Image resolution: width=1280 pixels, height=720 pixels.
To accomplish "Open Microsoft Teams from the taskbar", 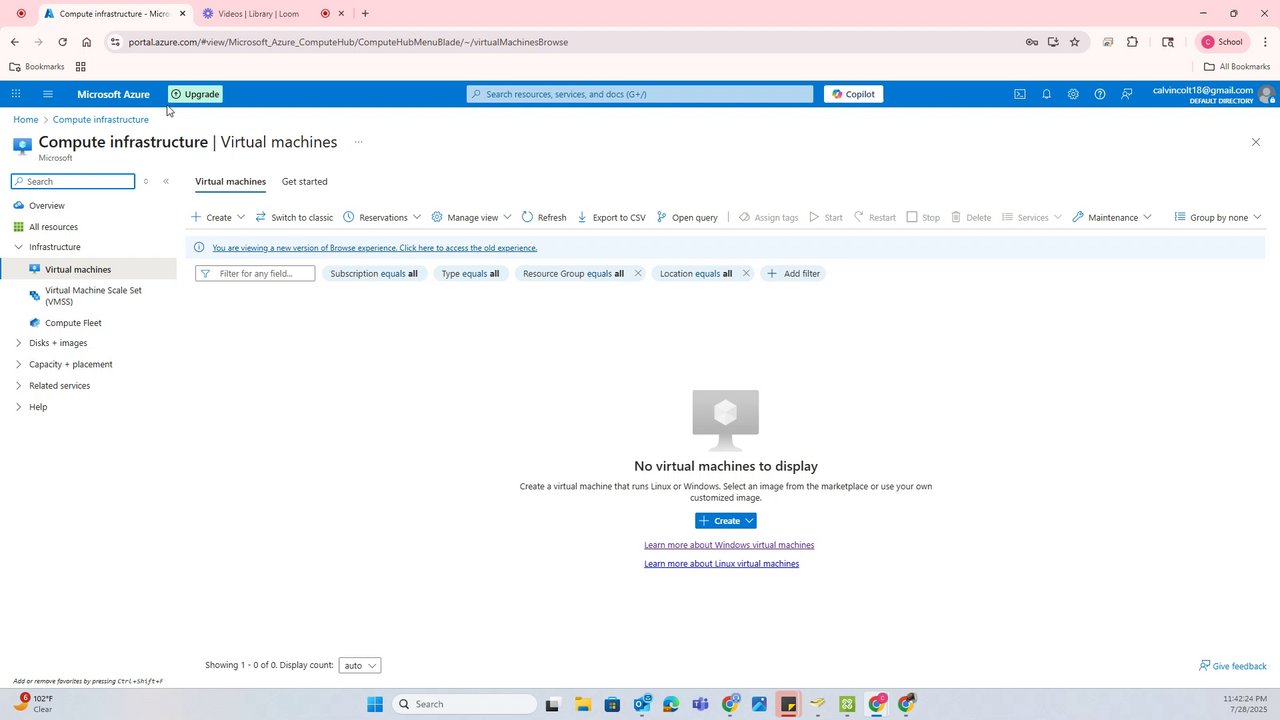I will coord(700,704).
